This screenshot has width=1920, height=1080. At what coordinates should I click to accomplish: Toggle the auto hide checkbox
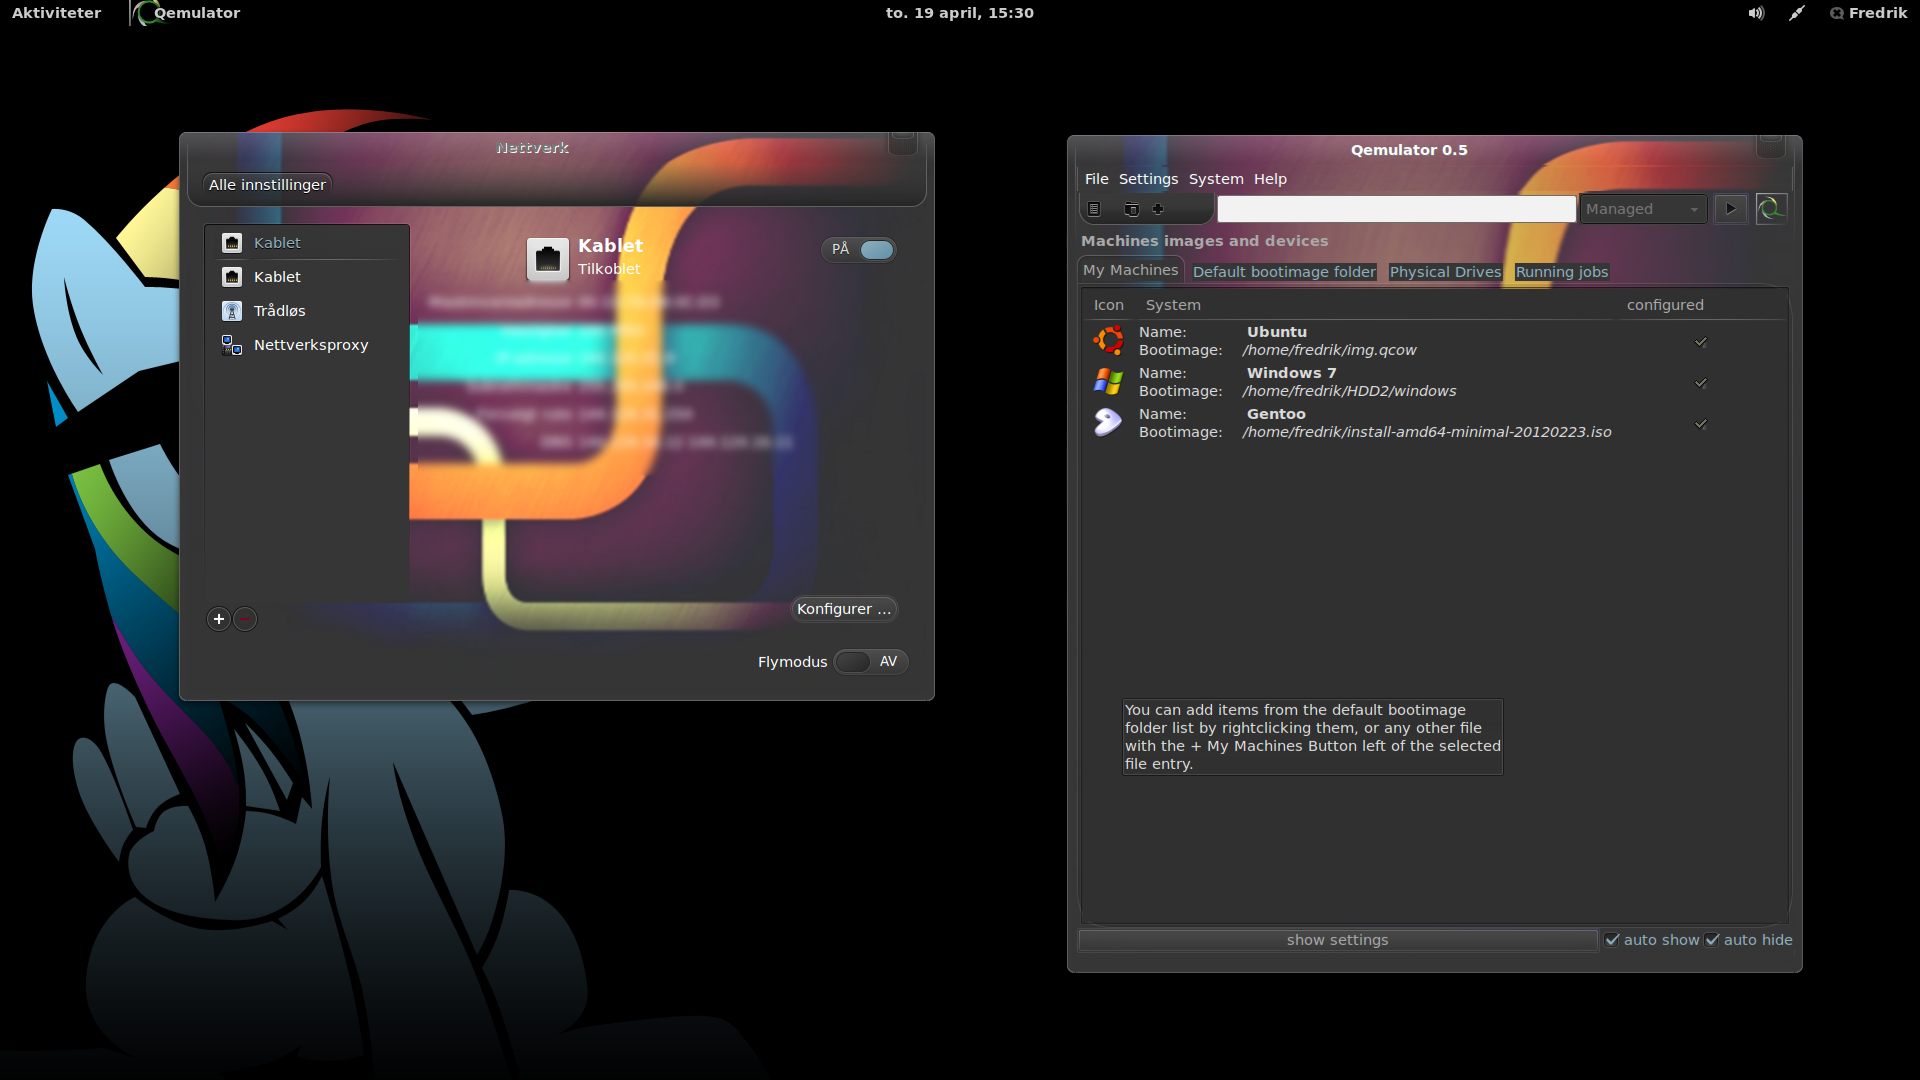point(1712,940)
